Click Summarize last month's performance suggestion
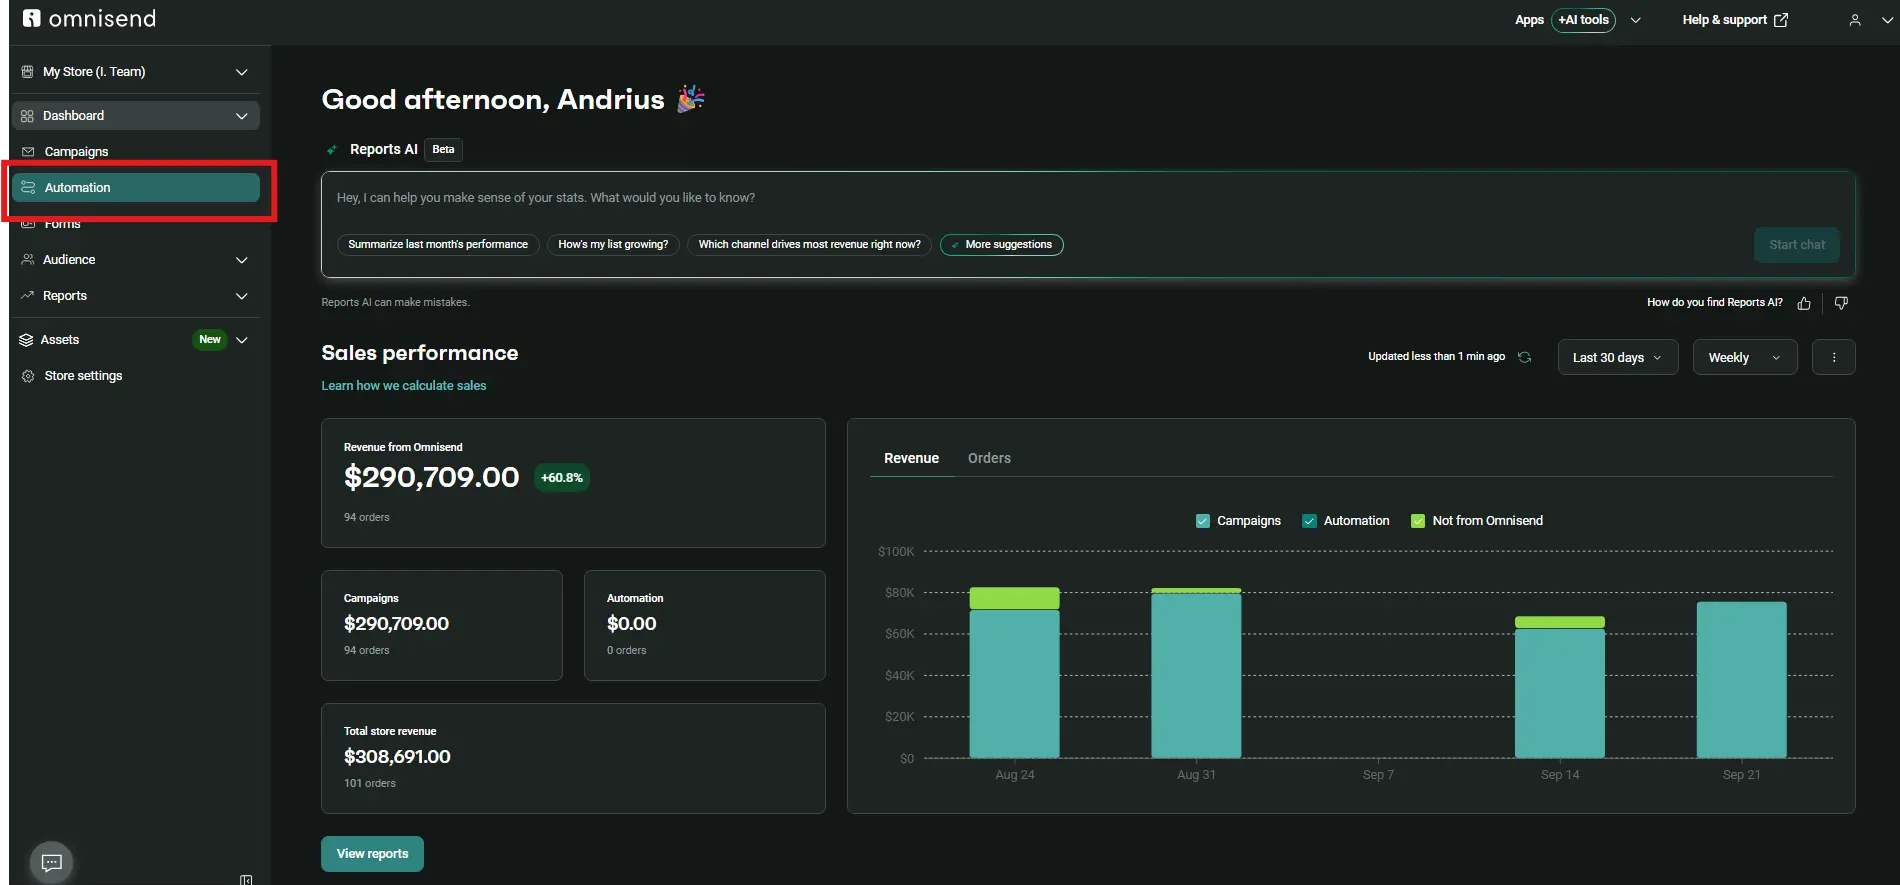 click(x=438, y=245)
